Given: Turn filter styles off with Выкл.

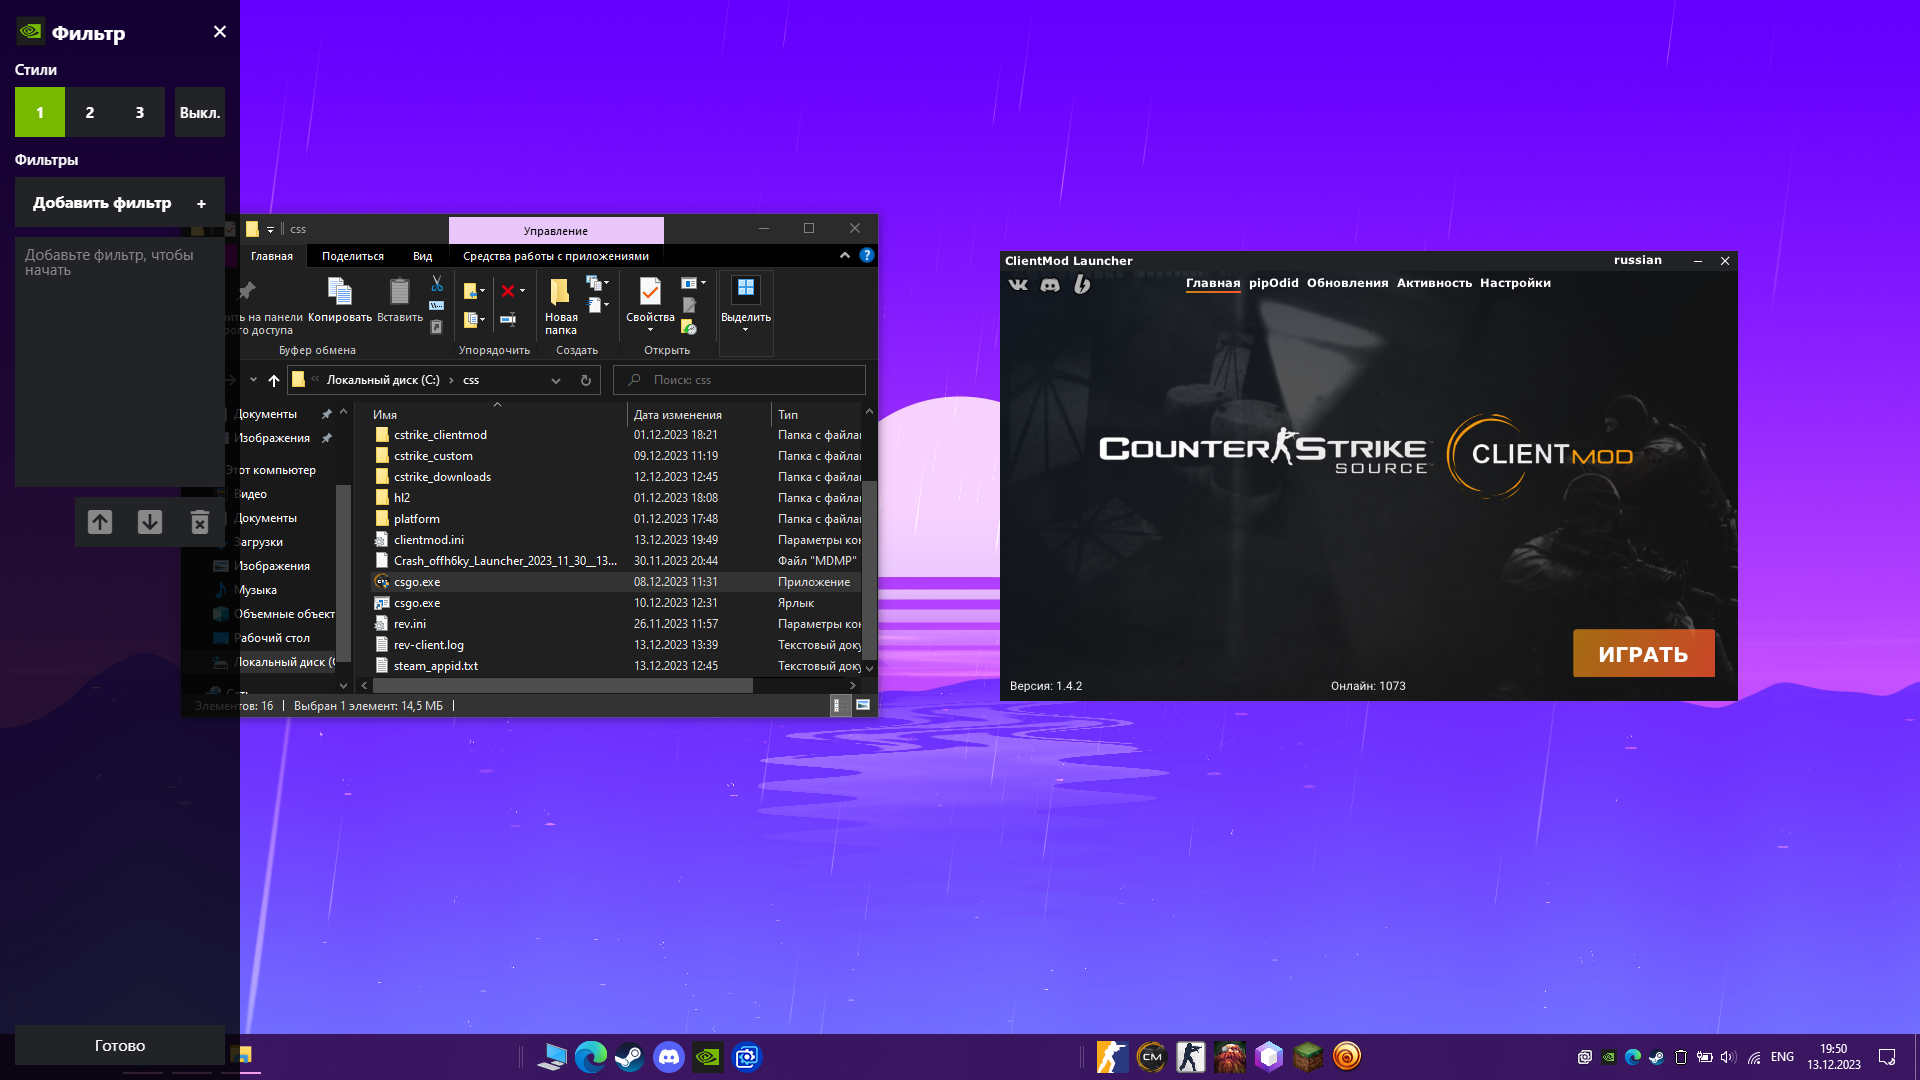Looking at the screenshot, I should pyautogui.click(x=200, y=112).
